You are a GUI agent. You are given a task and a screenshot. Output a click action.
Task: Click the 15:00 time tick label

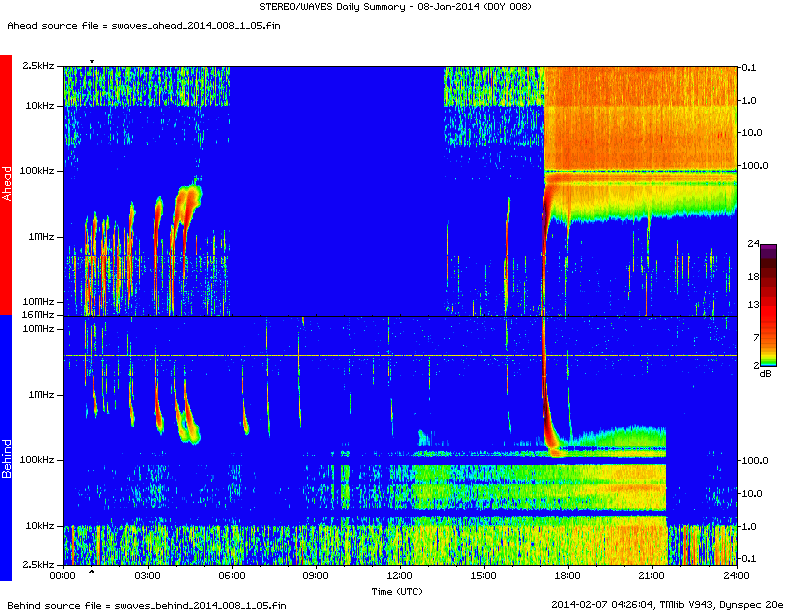484,576
